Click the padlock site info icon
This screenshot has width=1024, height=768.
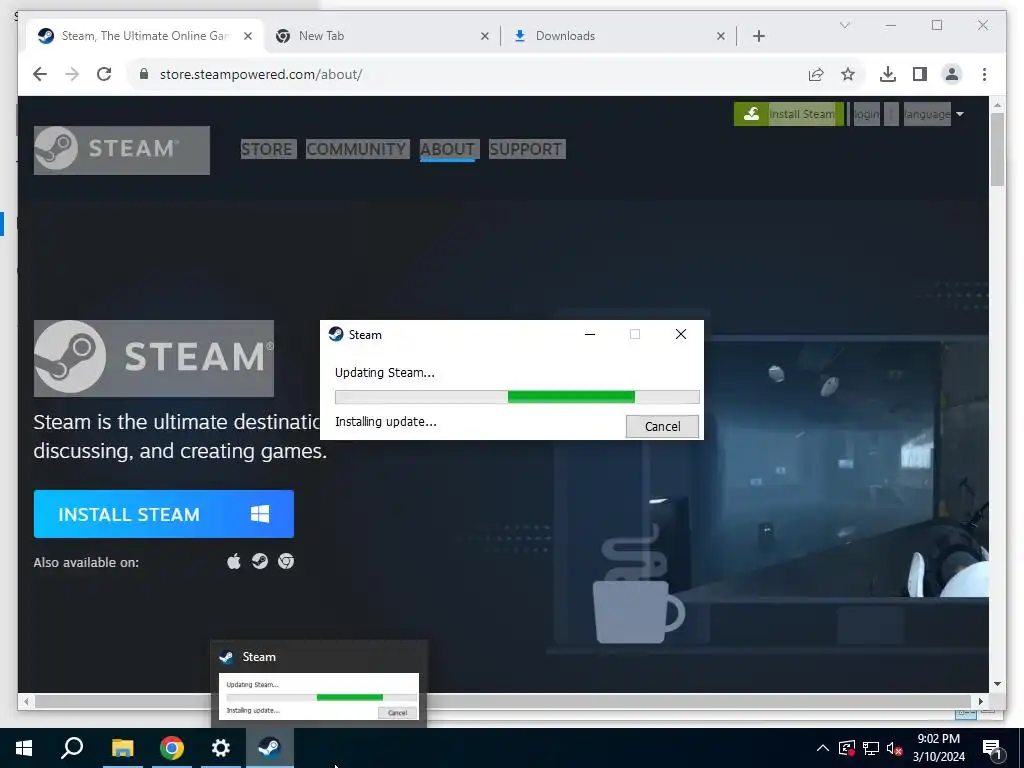click(144, 74)
